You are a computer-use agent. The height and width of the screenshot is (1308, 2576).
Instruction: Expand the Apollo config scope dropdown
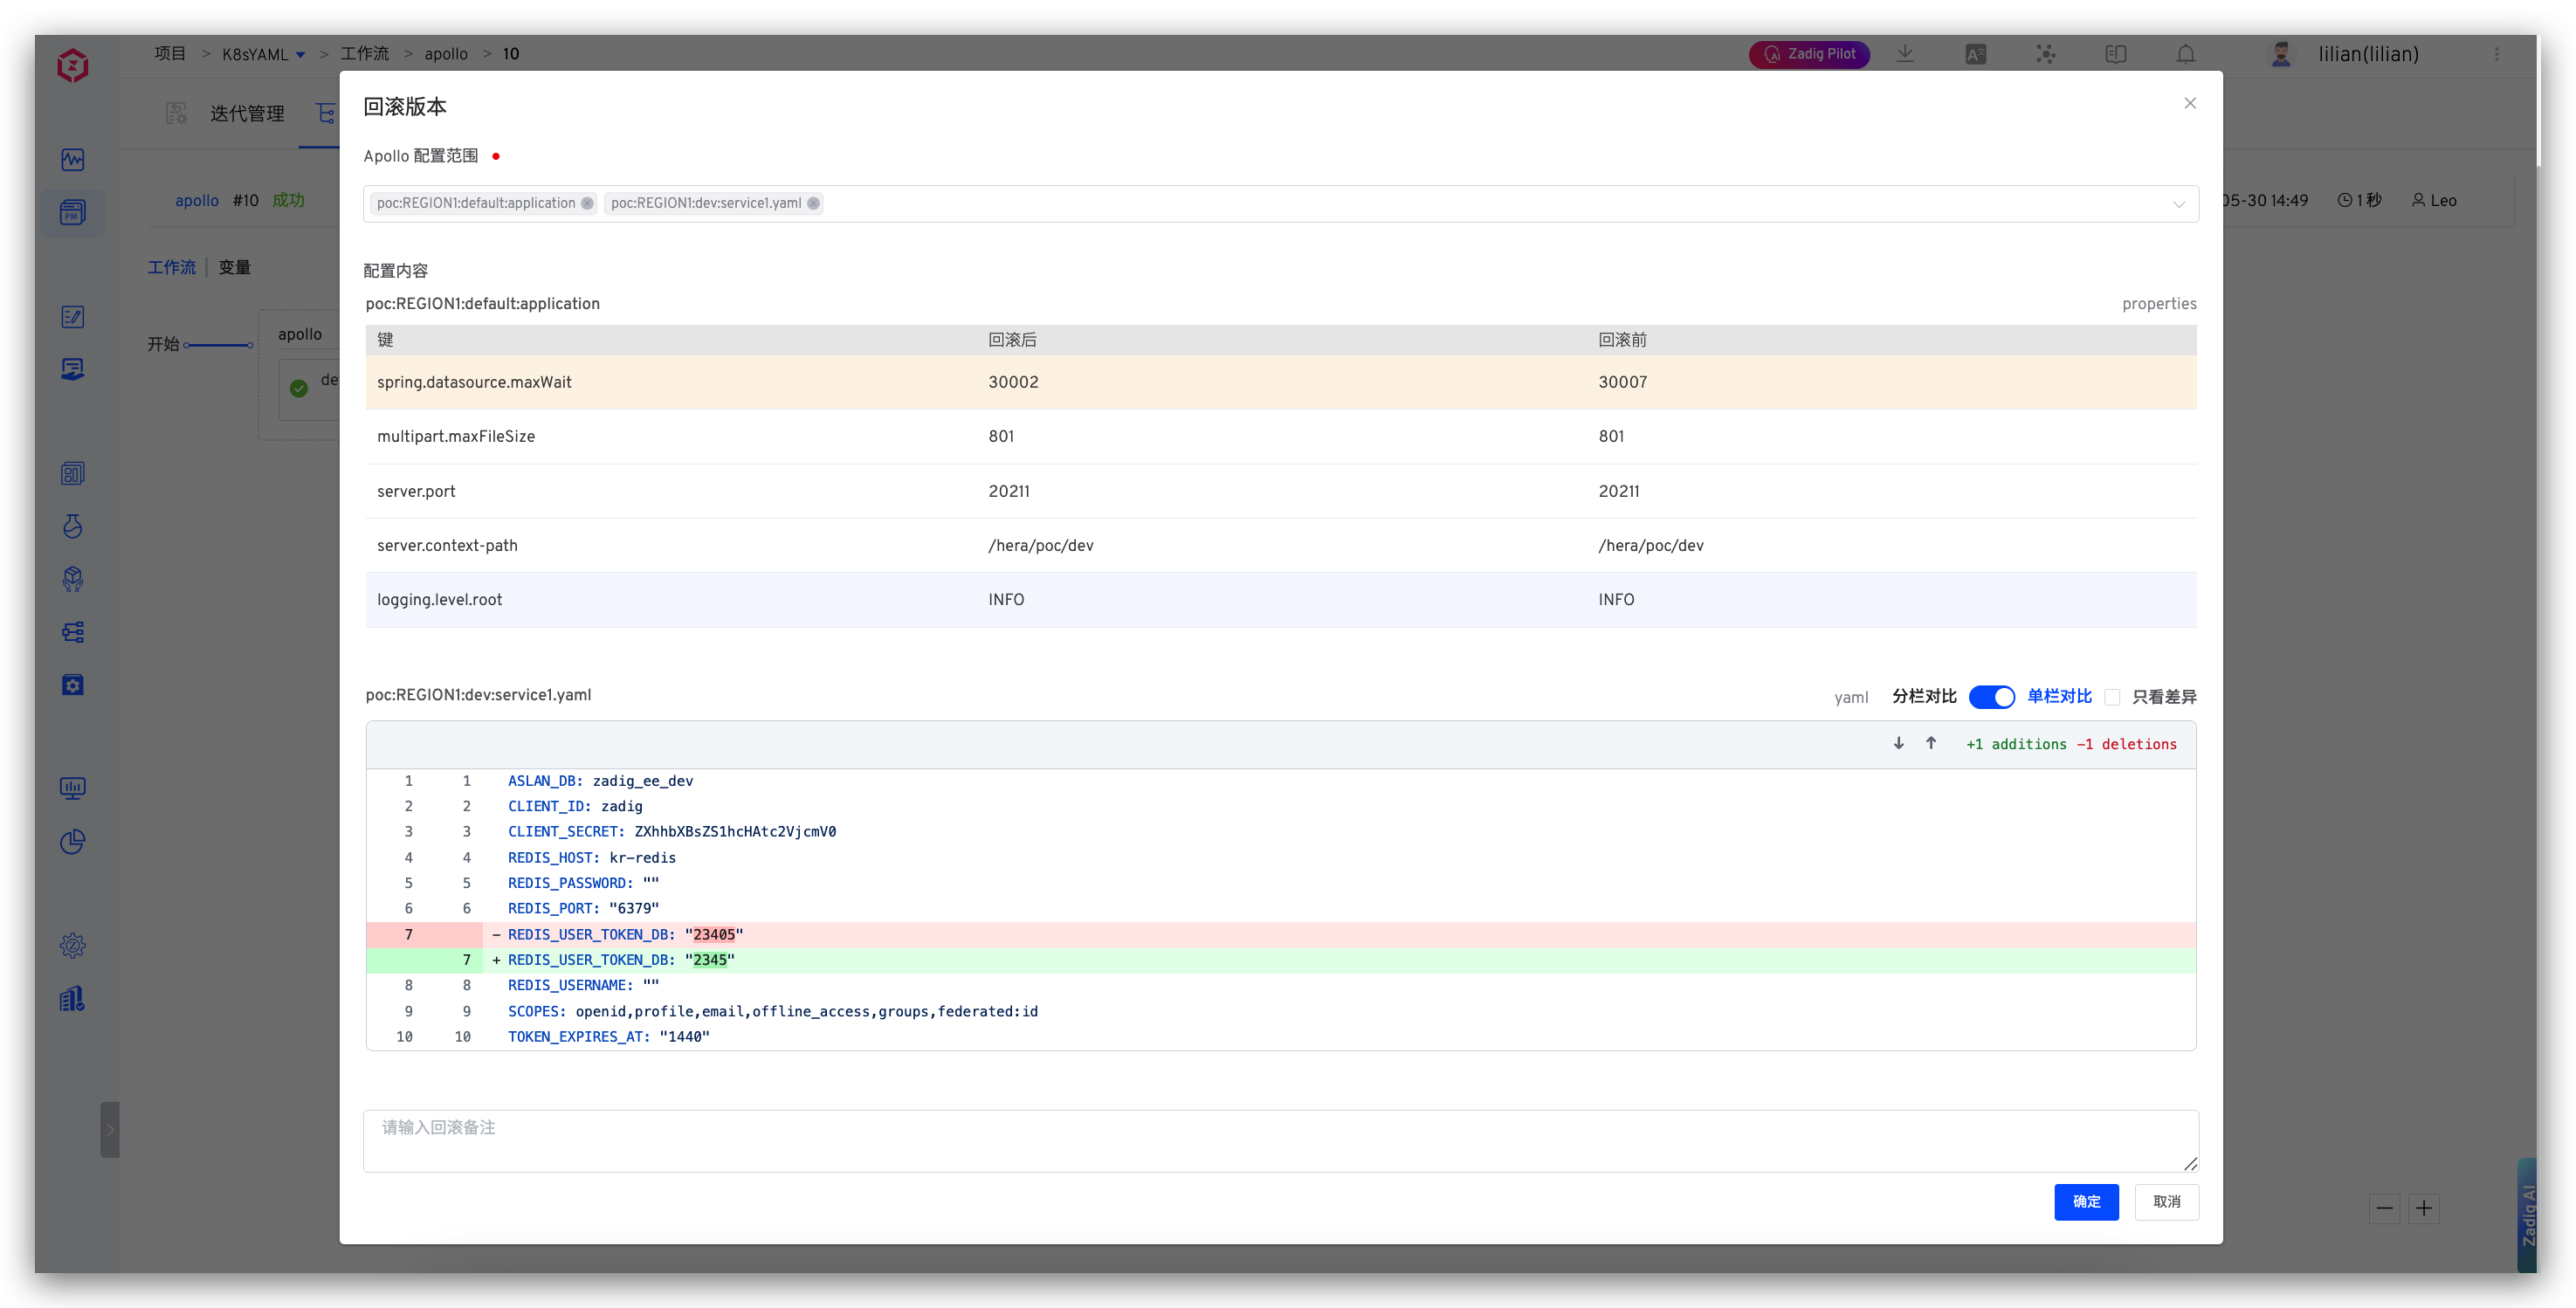coord(2178,204)
